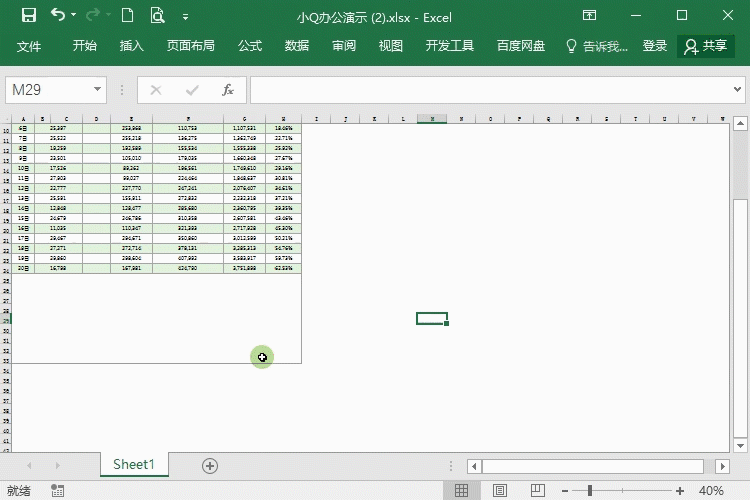This screenshot has height=500, width=750.
Task: Open Print Preview from quick access toolbar
Action: (157, 16)
